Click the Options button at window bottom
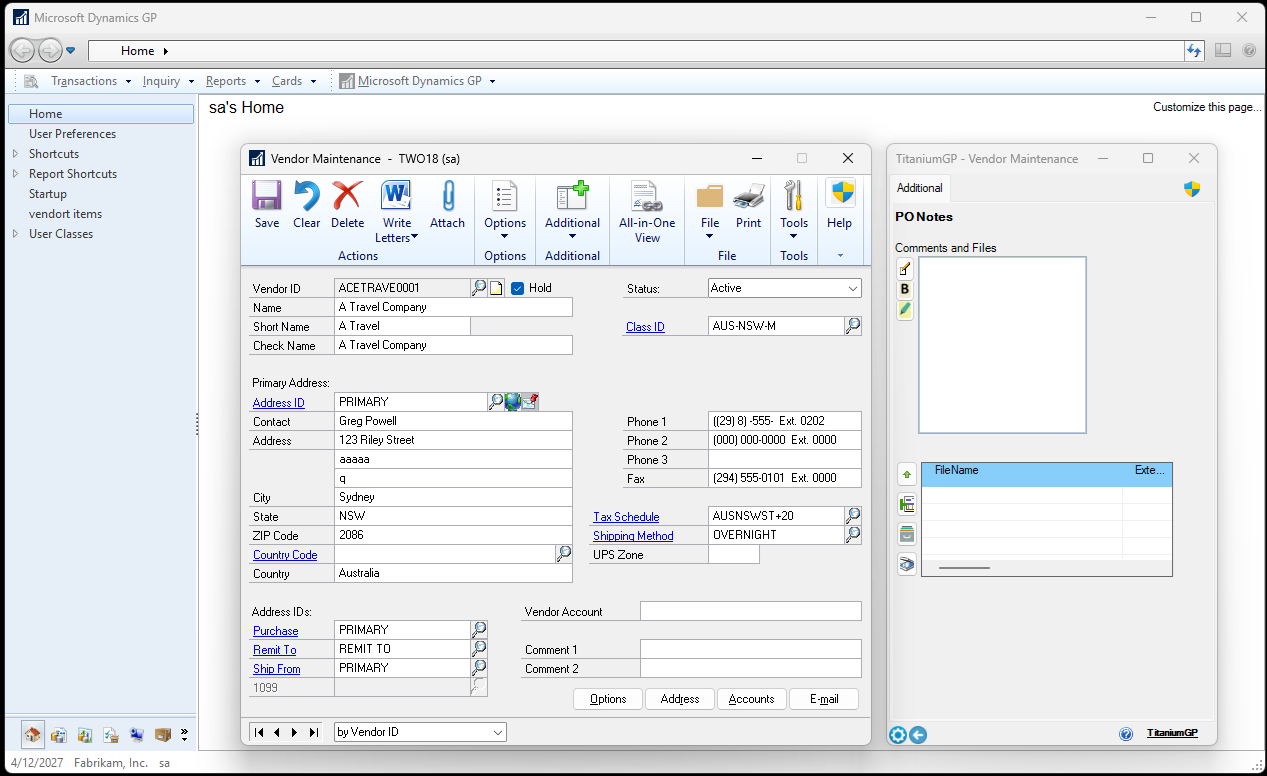The width and height of the screenshot is (1267, 776). coord(608,699)
